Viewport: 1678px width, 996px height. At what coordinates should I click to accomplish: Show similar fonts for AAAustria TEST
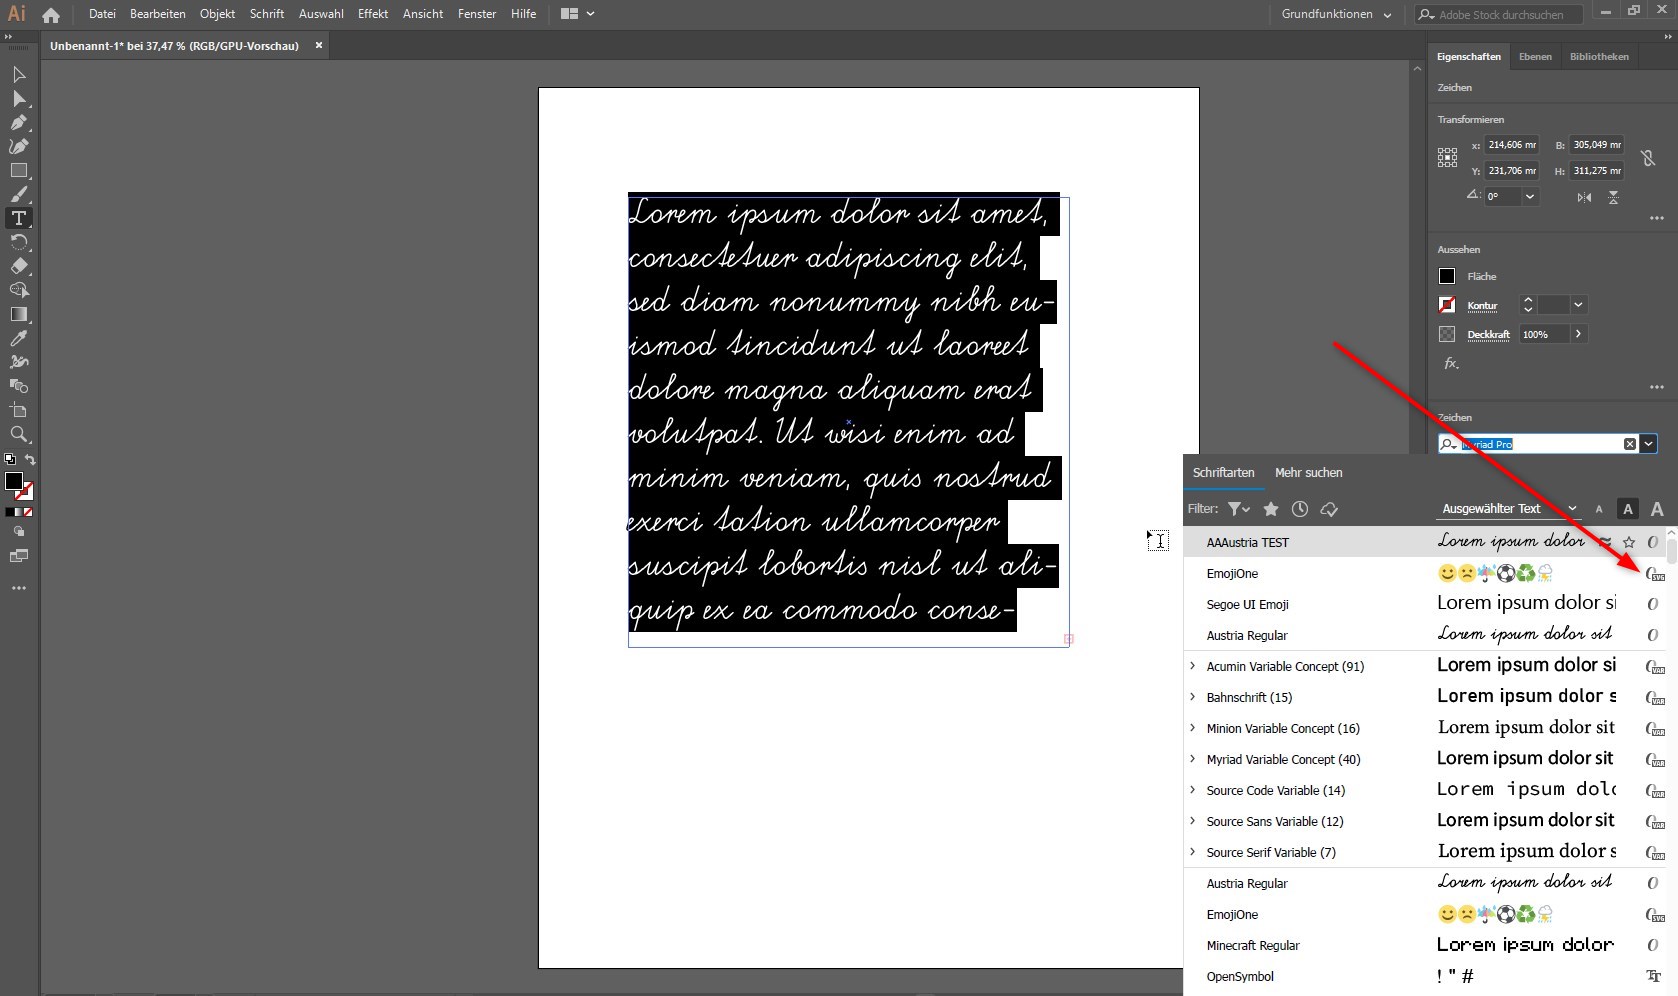[1605, 542]
